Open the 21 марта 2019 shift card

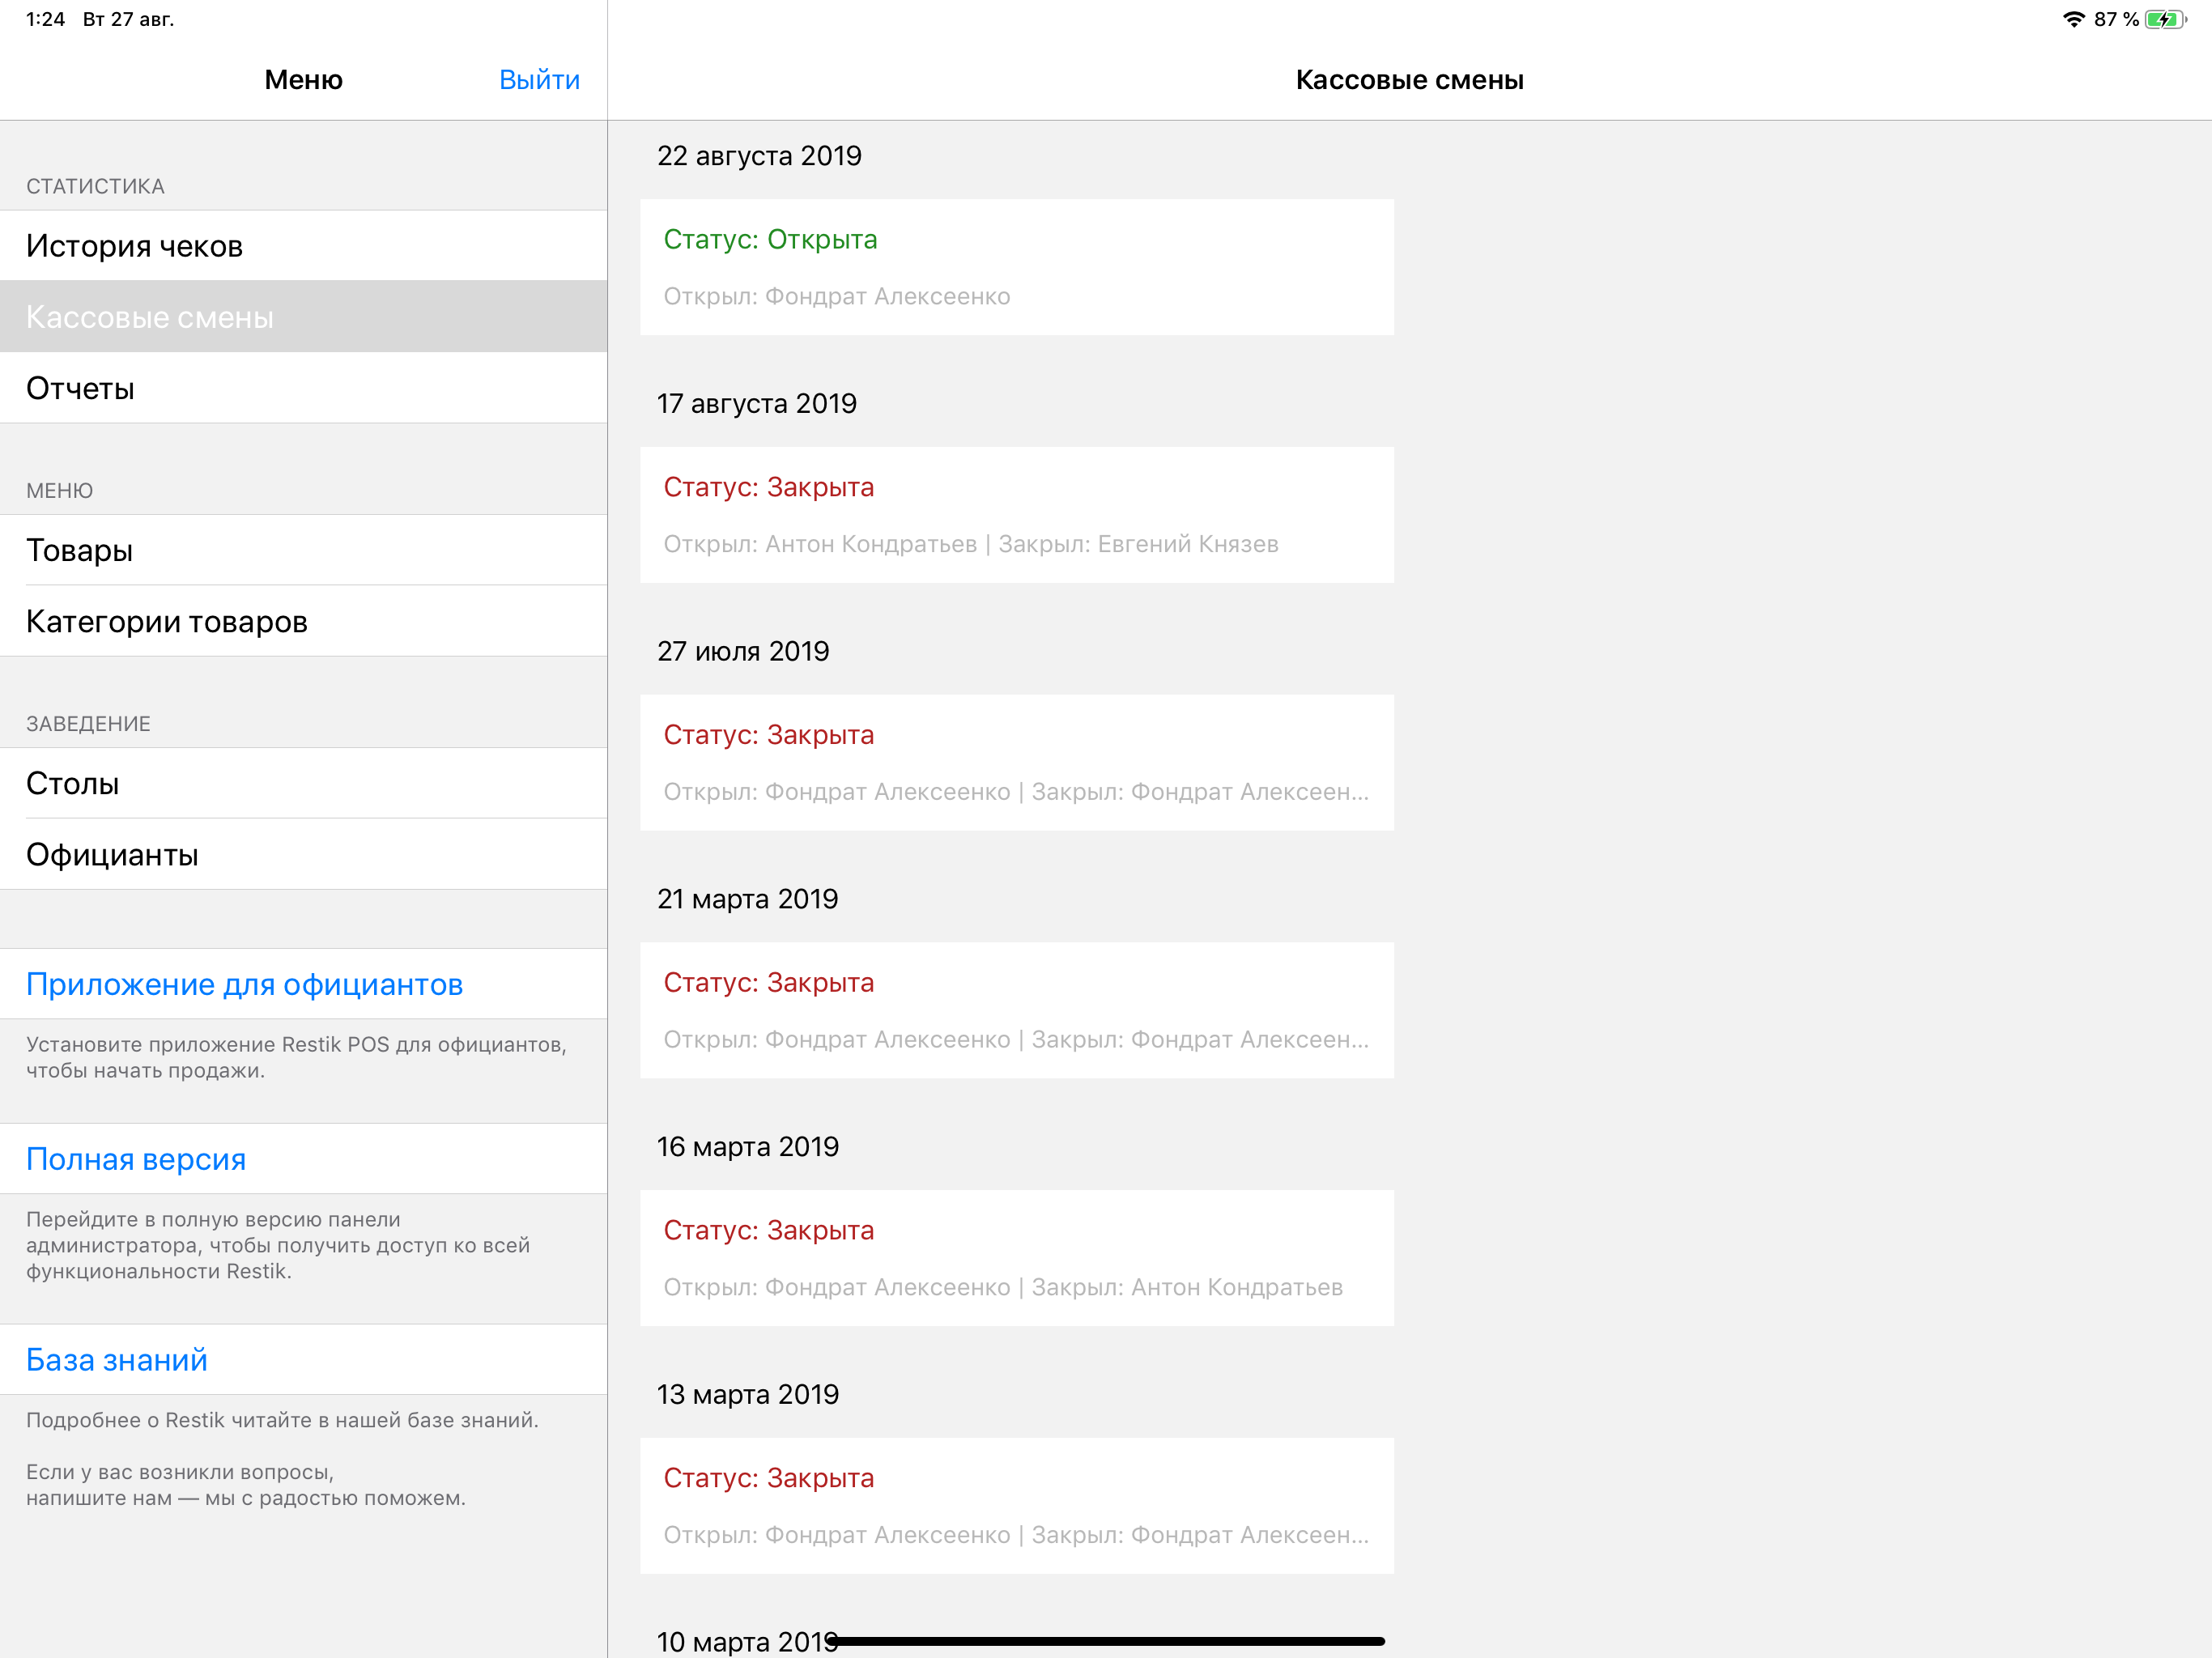click(x=1016, y=1010)
